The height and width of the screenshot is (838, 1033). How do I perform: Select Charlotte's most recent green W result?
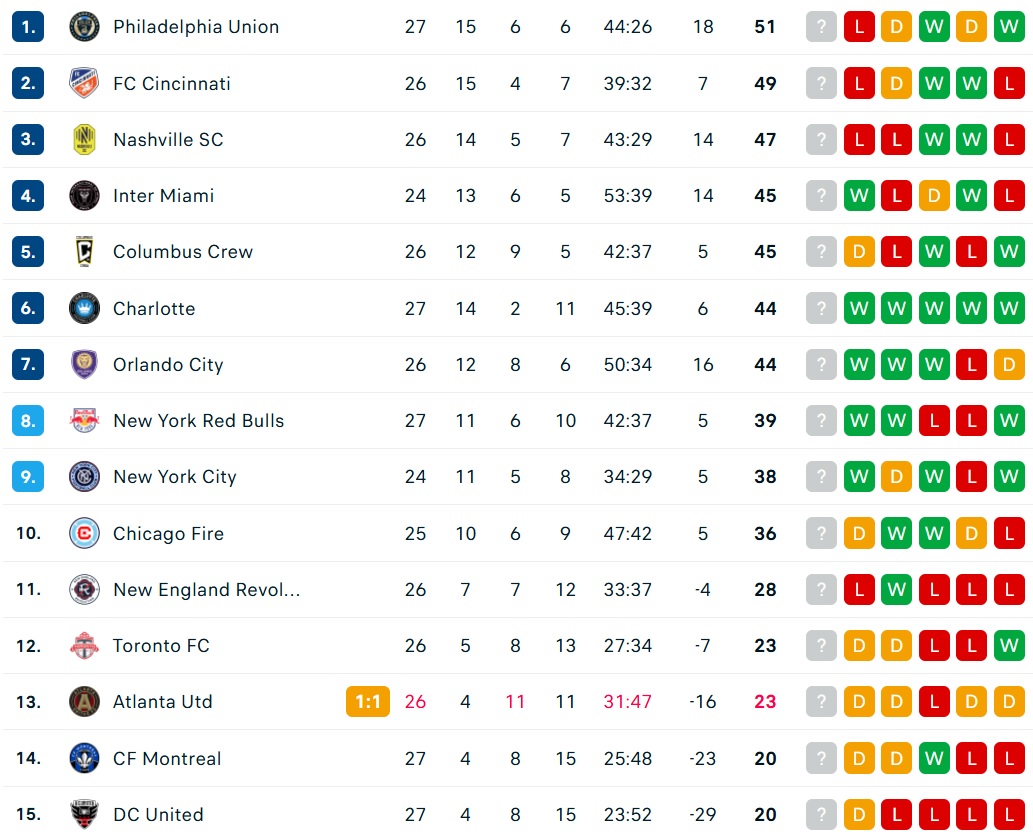coord(859,308)
